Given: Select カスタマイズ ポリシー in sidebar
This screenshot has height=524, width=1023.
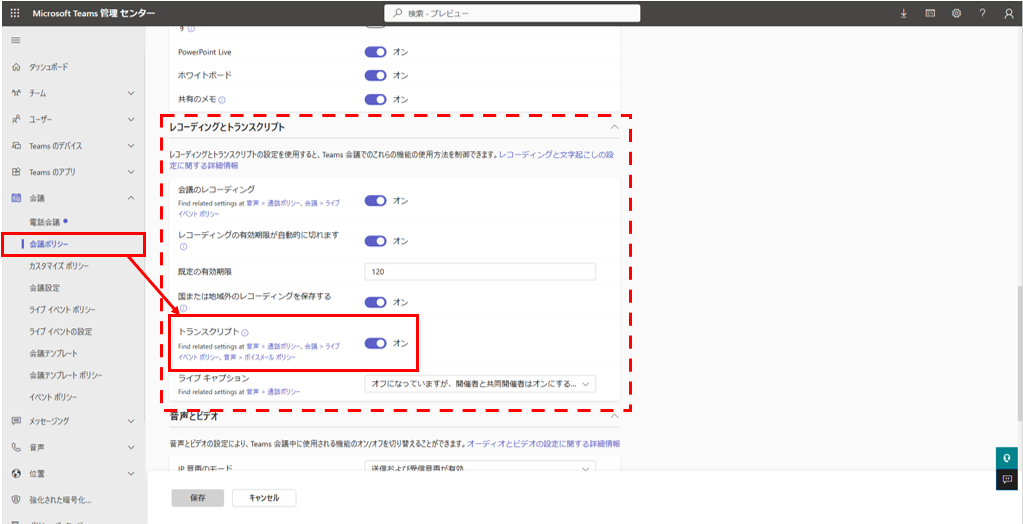Looking at the screenshot, I should (x=59, y=266).
